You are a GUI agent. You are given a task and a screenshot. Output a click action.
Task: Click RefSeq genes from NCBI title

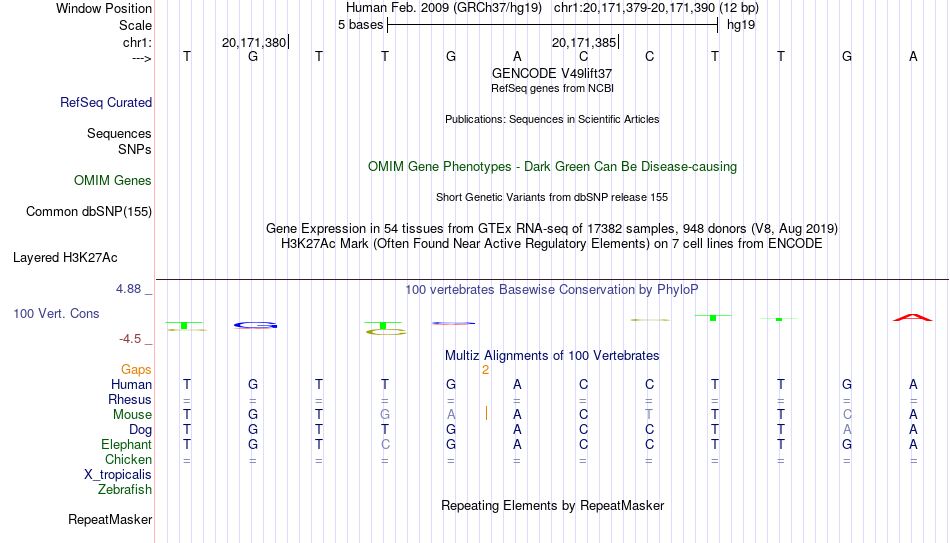pyautogui.click(x=552, y=88)
